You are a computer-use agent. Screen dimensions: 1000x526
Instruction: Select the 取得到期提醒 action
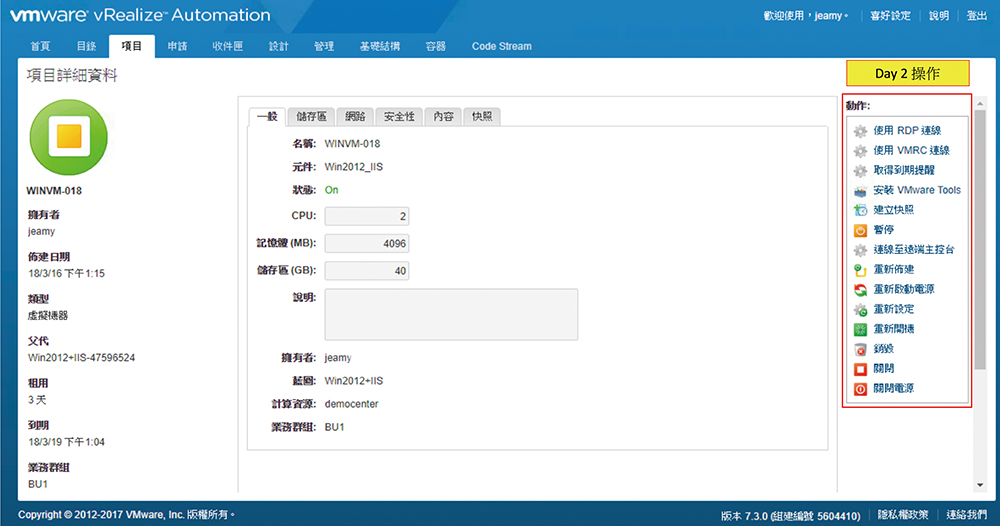point(904,170)
